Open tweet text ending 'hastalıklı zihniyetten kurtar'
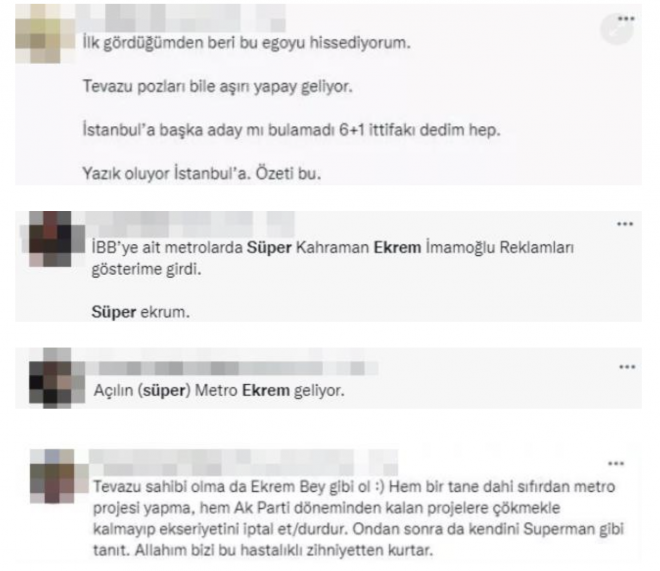The image size is (660, 571). [358, 518]
